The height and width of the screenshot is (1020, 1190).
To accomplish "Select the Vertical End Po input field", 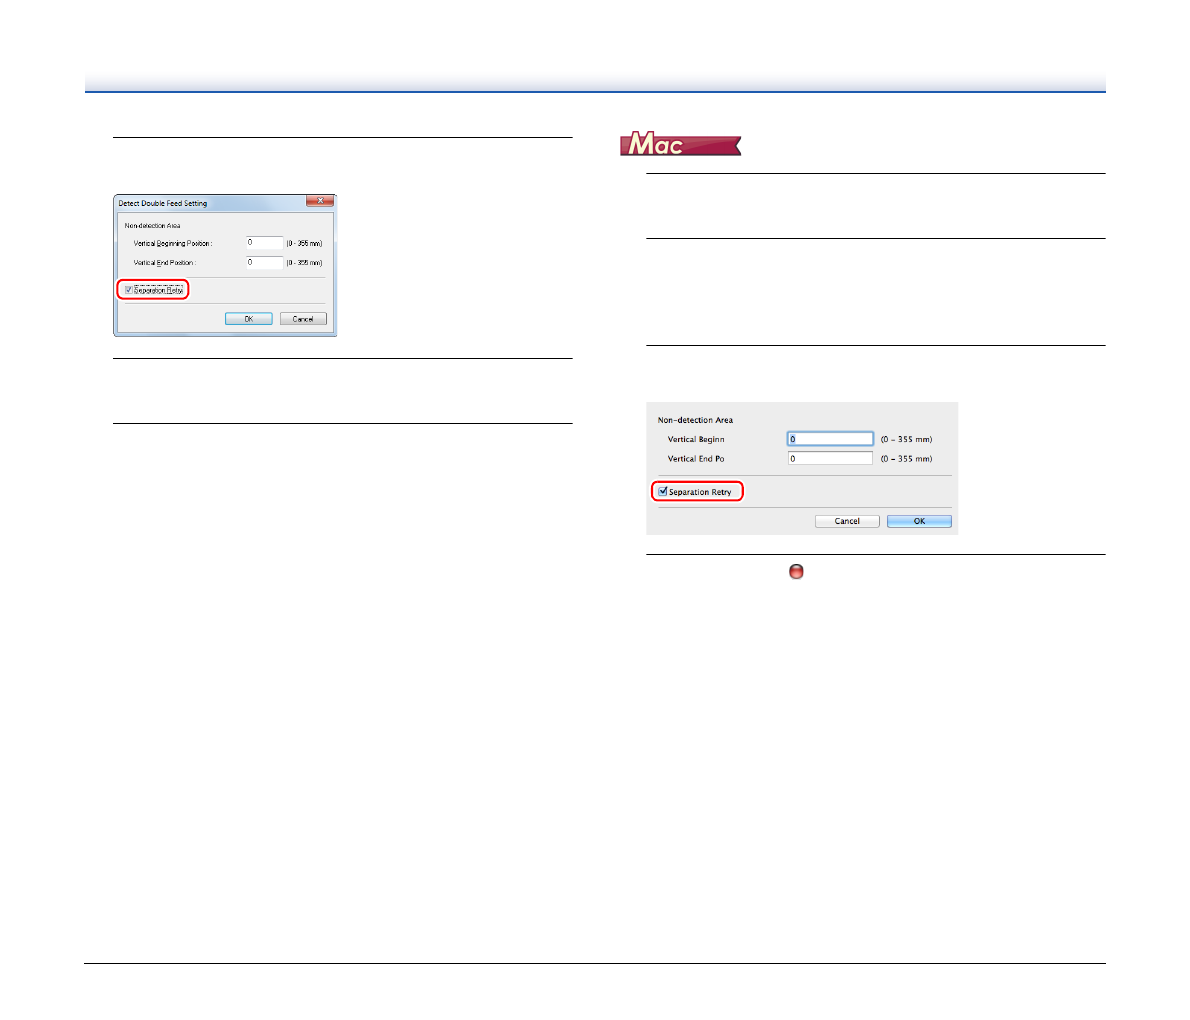I will pyautogui.click(x=830, y=459).
